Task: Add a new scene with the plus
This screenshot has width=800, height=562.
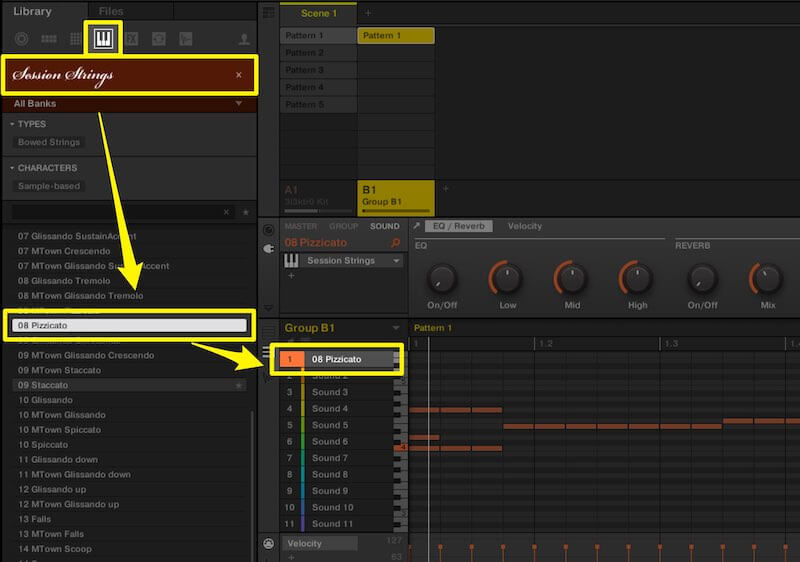Action: coord(368,13)
